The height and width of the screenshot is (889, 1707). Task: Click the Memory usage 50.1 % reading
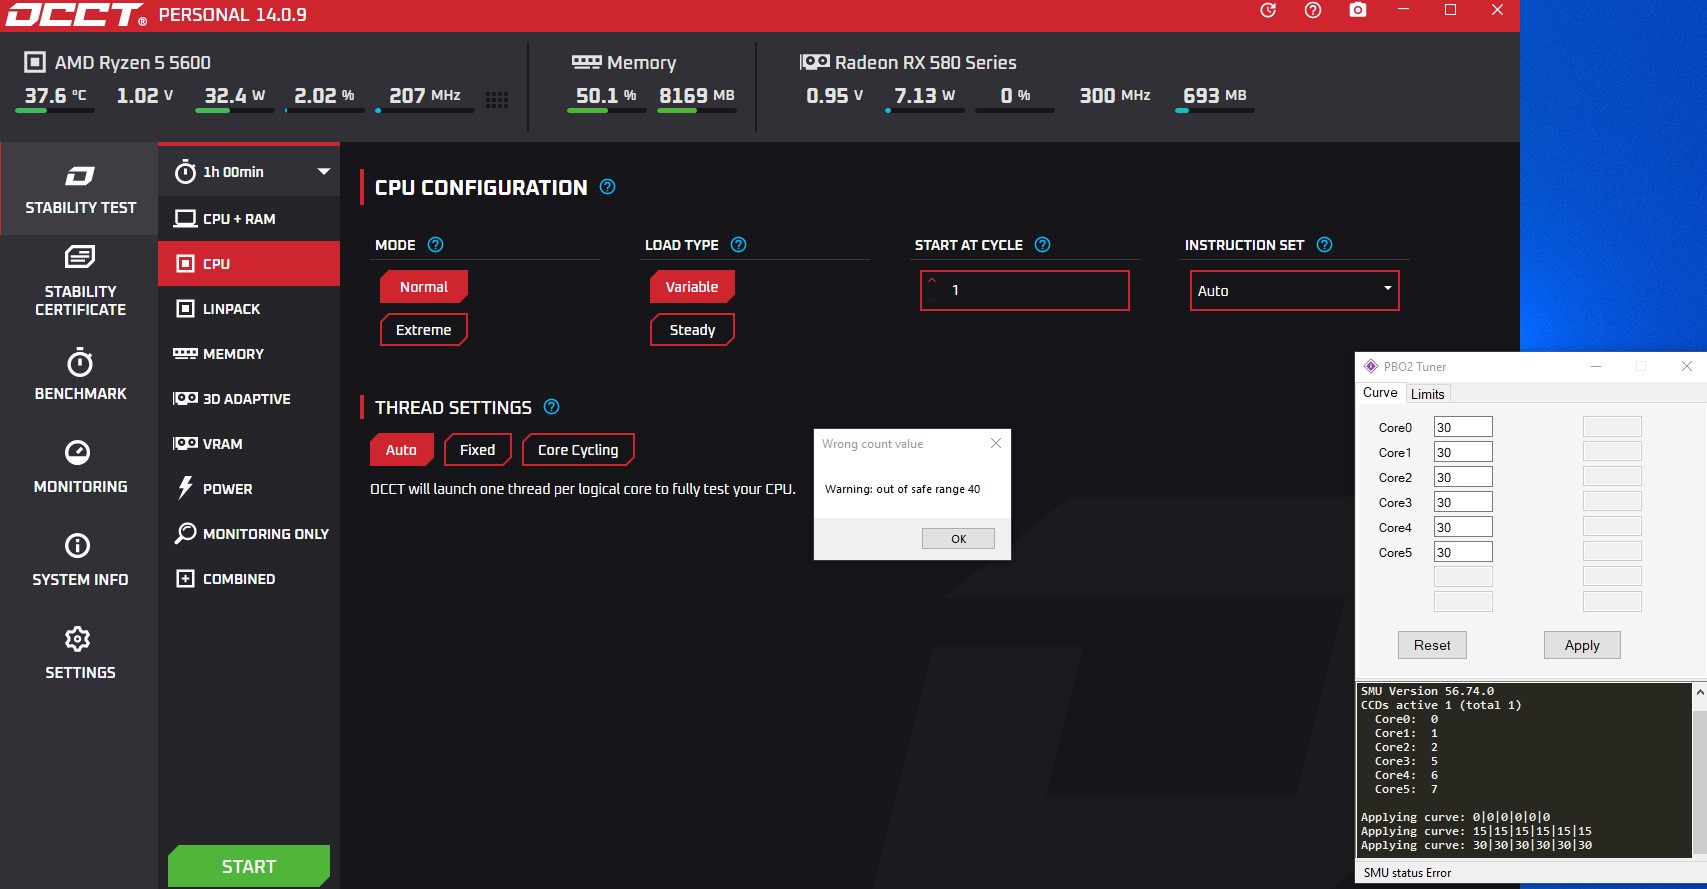606,96
